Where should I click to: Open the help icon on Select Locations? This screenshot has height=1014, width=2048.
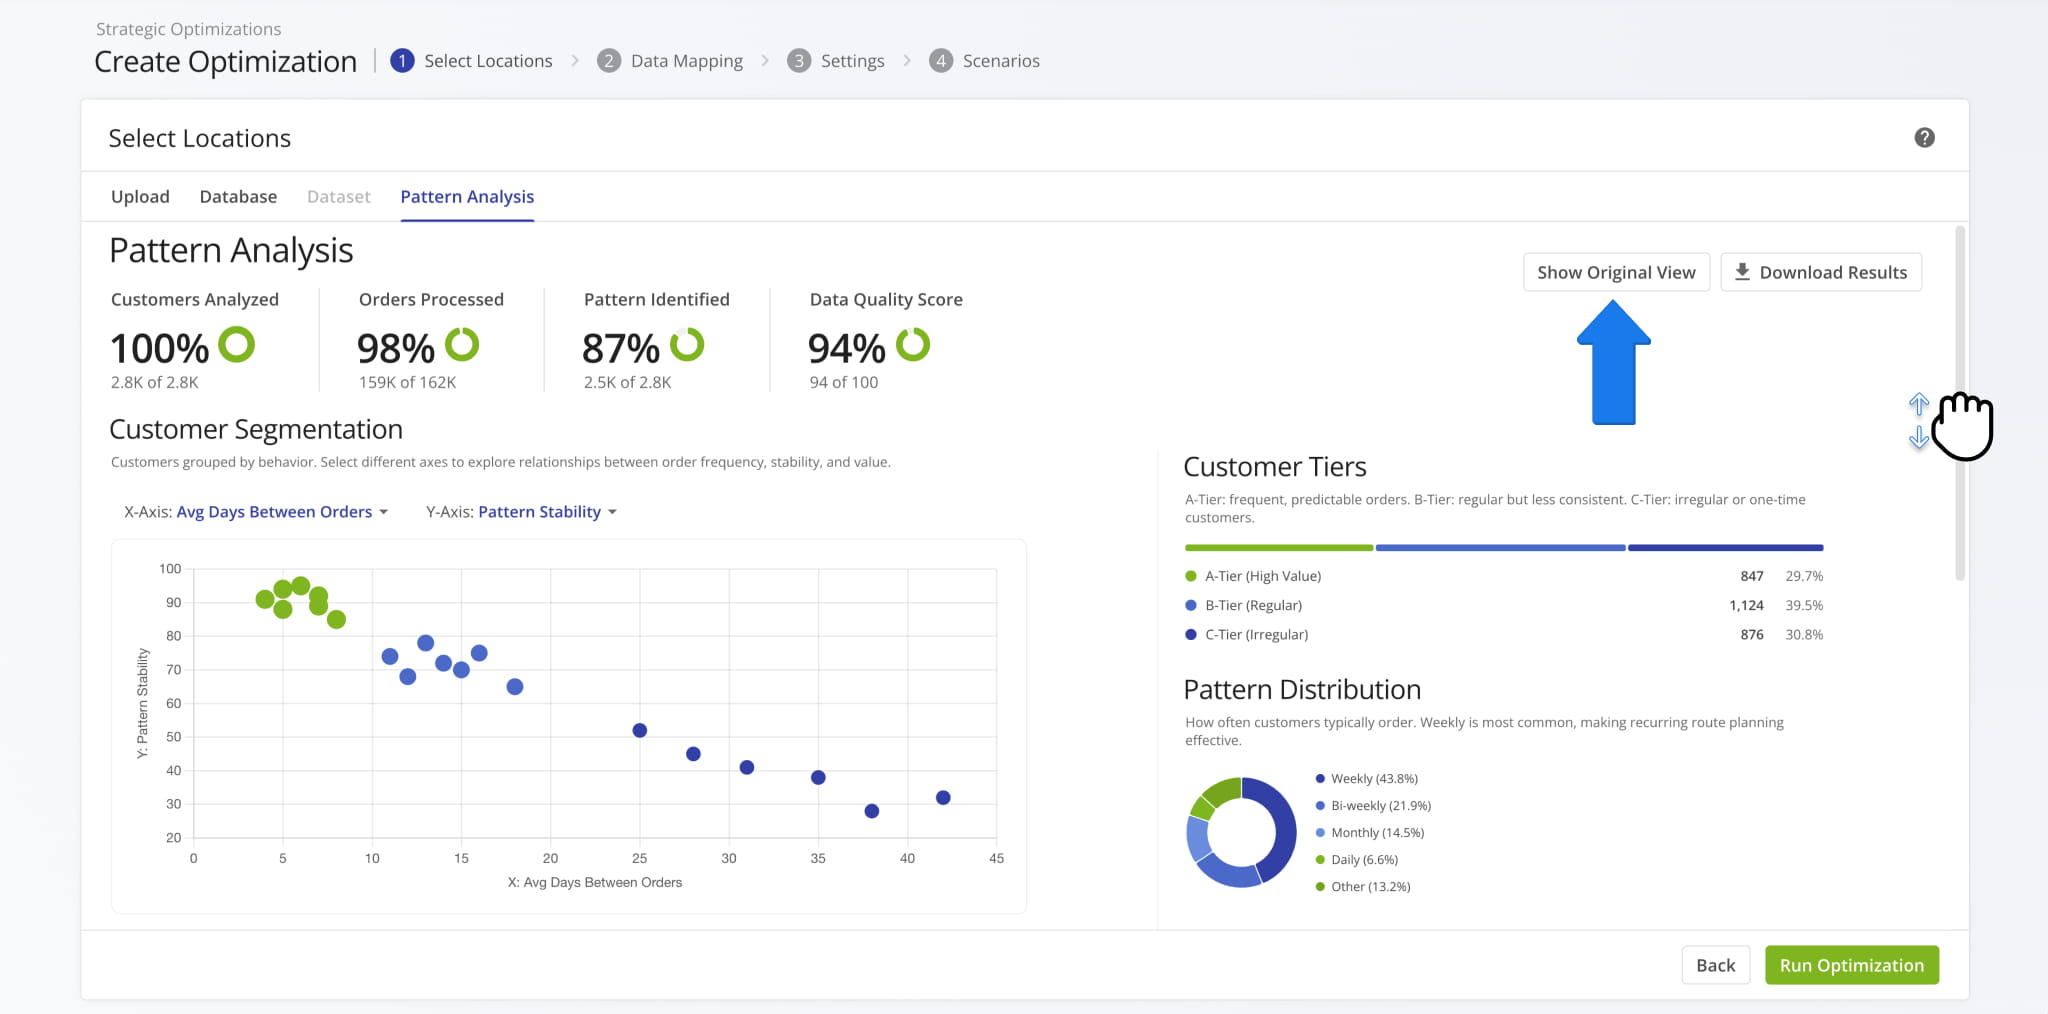(x=1925, y=137)
